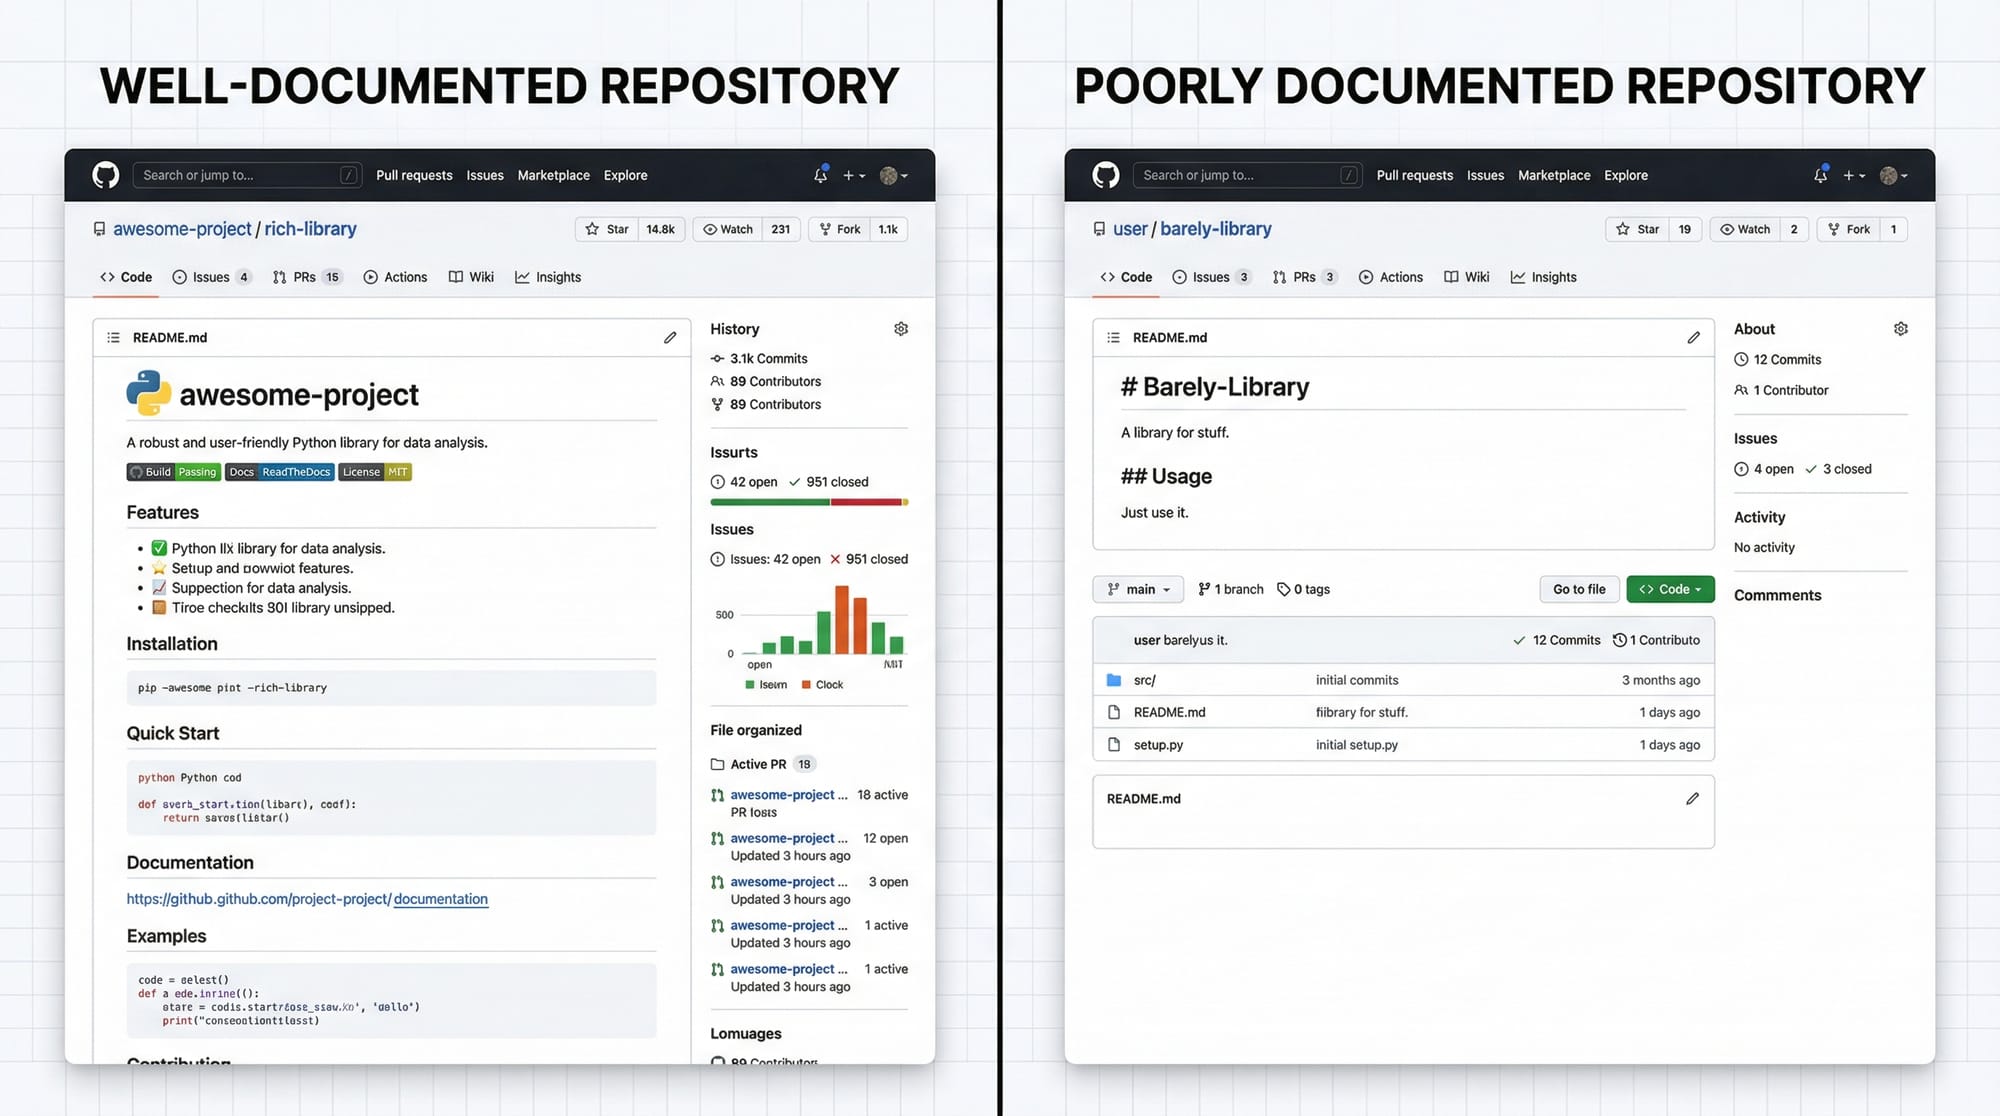Switch to Insights tab in rich-library

(x=547, y=277)
